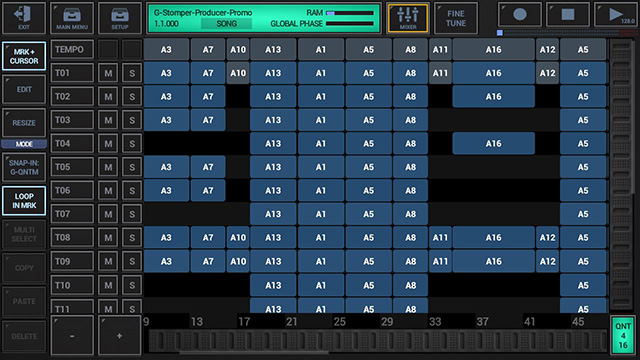The width and height of the screenshot is (640, 360).
Task: Click the vertical track scroll strip
Action: point(621,175)
